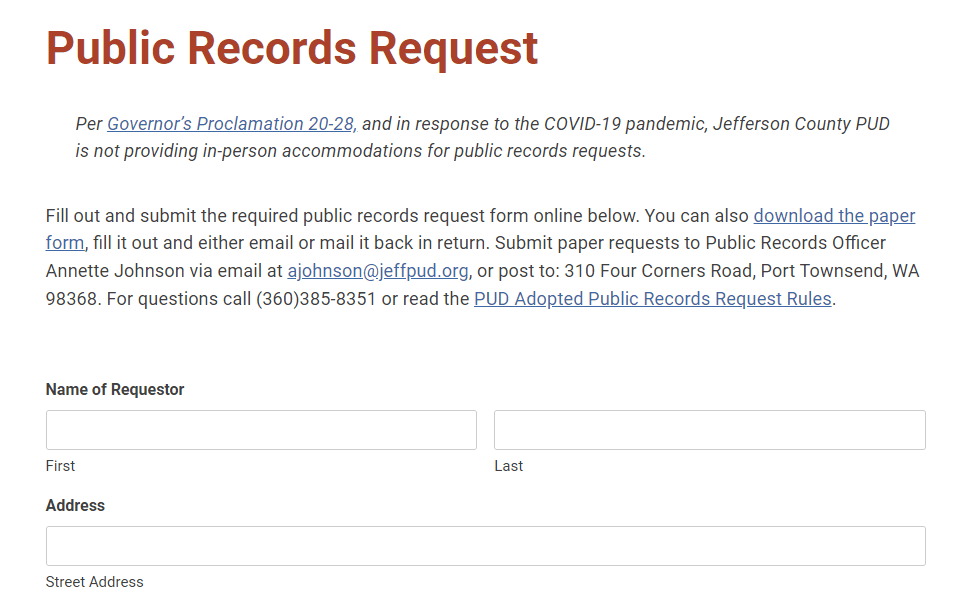Focus the First name input field
Screen dimensions: 954x596
point(261,430)
